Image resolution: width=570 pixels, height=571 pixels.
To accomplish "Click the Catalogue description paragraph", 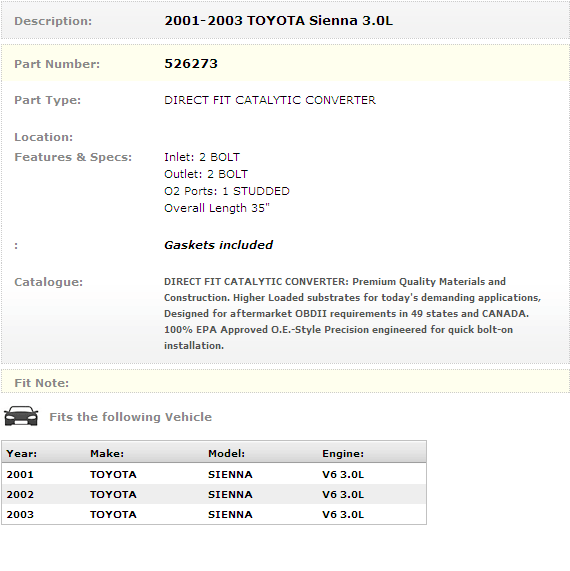I will [353, 314].
